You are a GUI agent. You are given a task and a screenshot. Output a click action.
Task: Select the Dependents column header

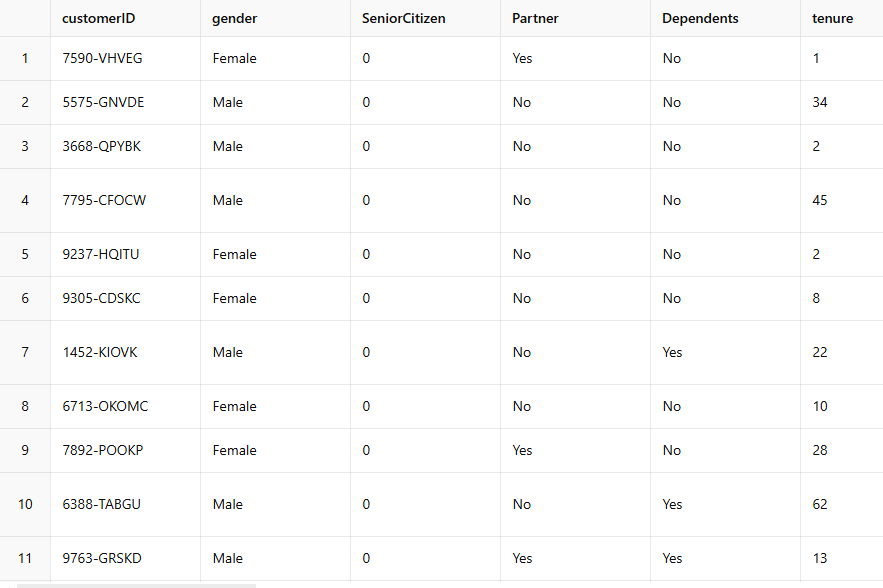725,18
